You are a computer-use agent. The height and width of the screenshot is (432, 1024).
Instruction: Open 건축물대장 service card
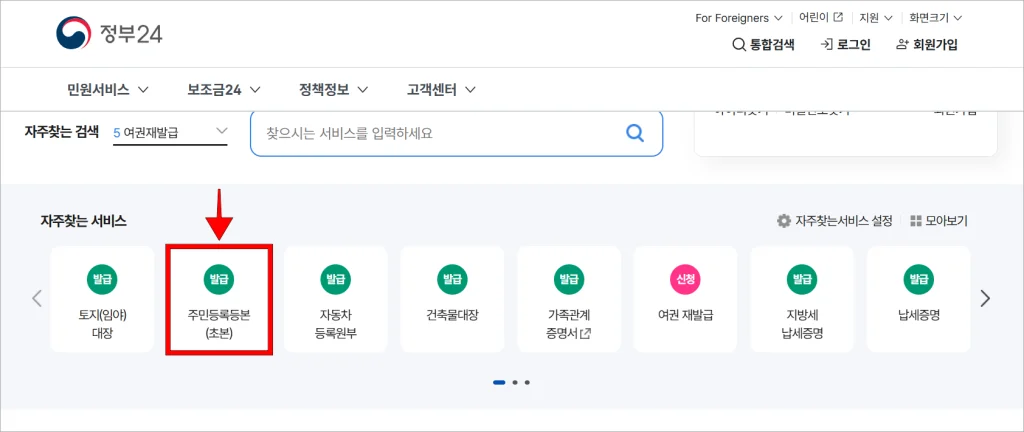point(452,300)
